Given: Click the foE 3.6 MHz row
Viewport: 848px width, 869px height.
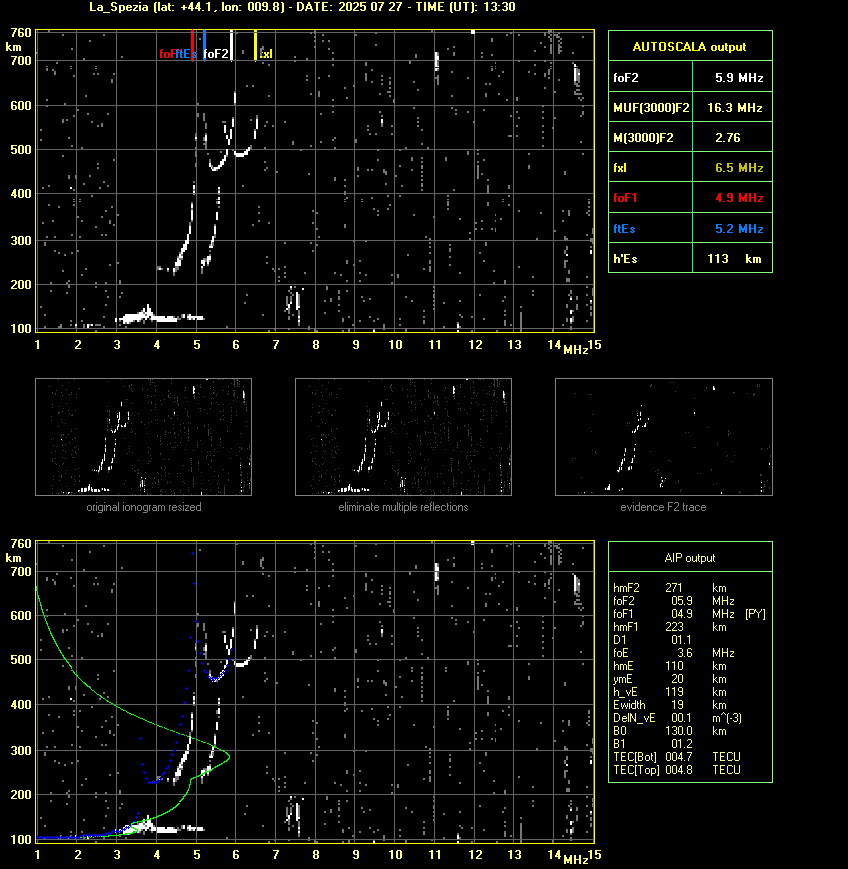Looking at the screenshot, I should (674, 653).
